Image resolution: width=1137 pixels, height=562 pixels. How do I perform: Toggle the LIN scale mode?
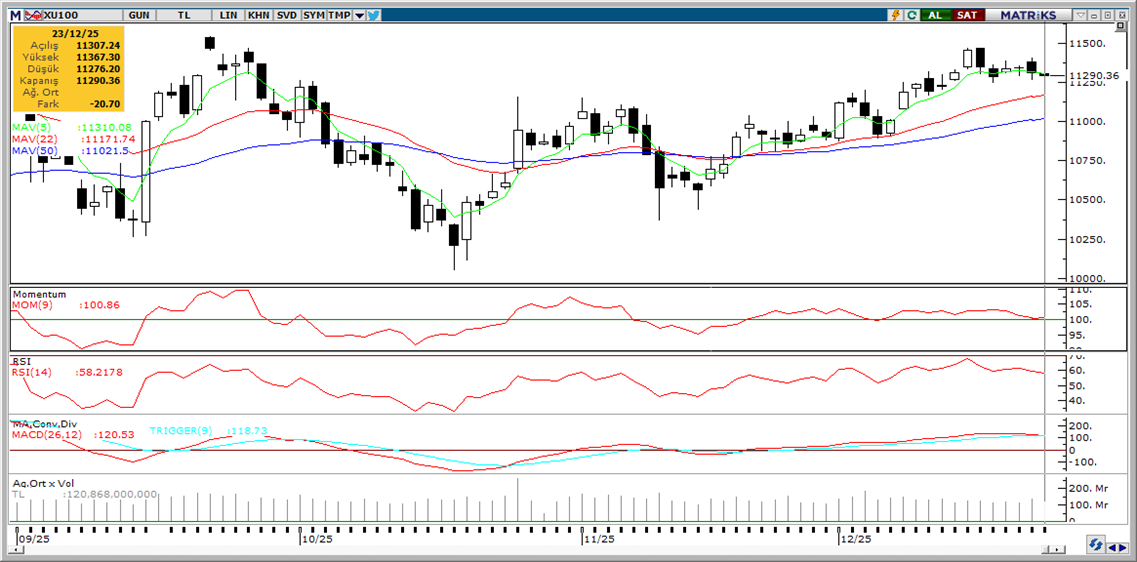pyautogui.click(x=229, y=15)
